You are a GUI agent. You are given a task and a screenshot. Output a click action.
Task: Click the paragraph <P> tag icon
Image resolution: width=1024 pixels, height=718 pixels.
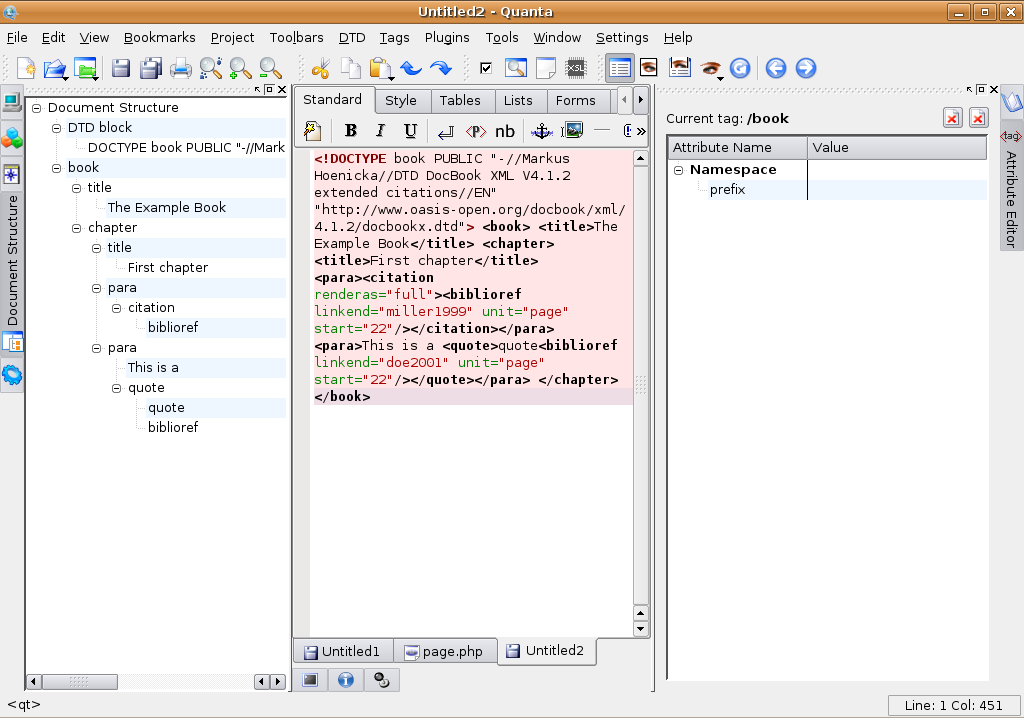[x=476, y=130]
